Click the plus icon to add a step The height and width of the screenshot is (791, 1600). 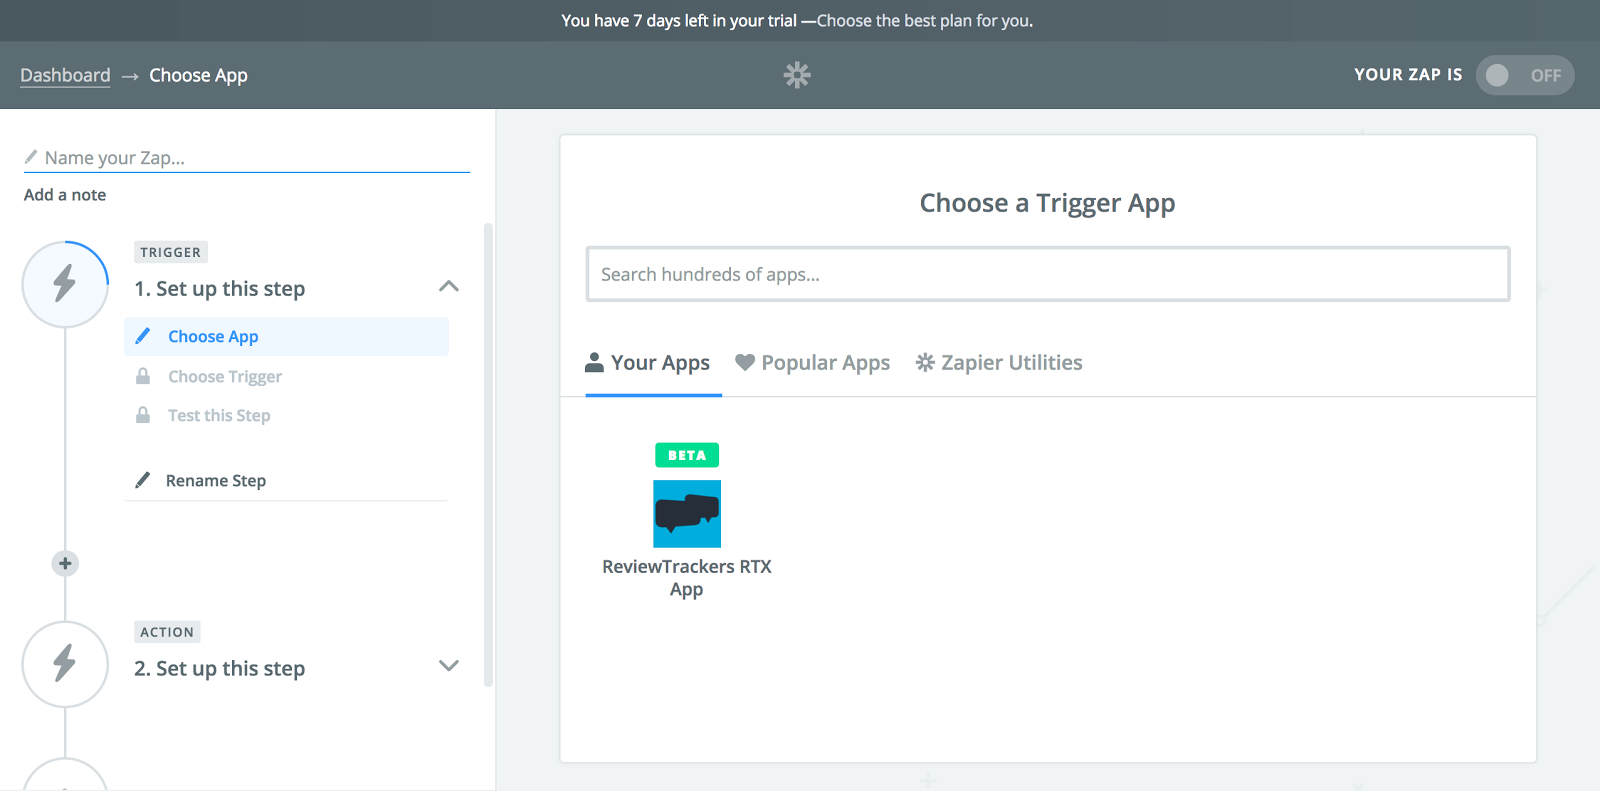65,564
